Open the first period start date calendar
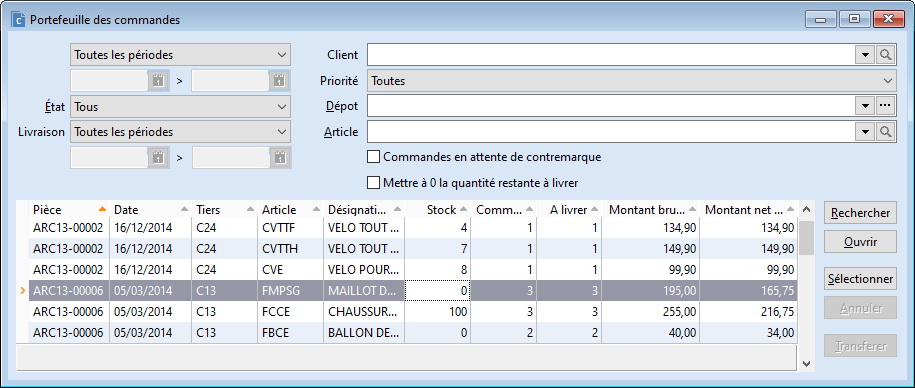 pos(159,81)
